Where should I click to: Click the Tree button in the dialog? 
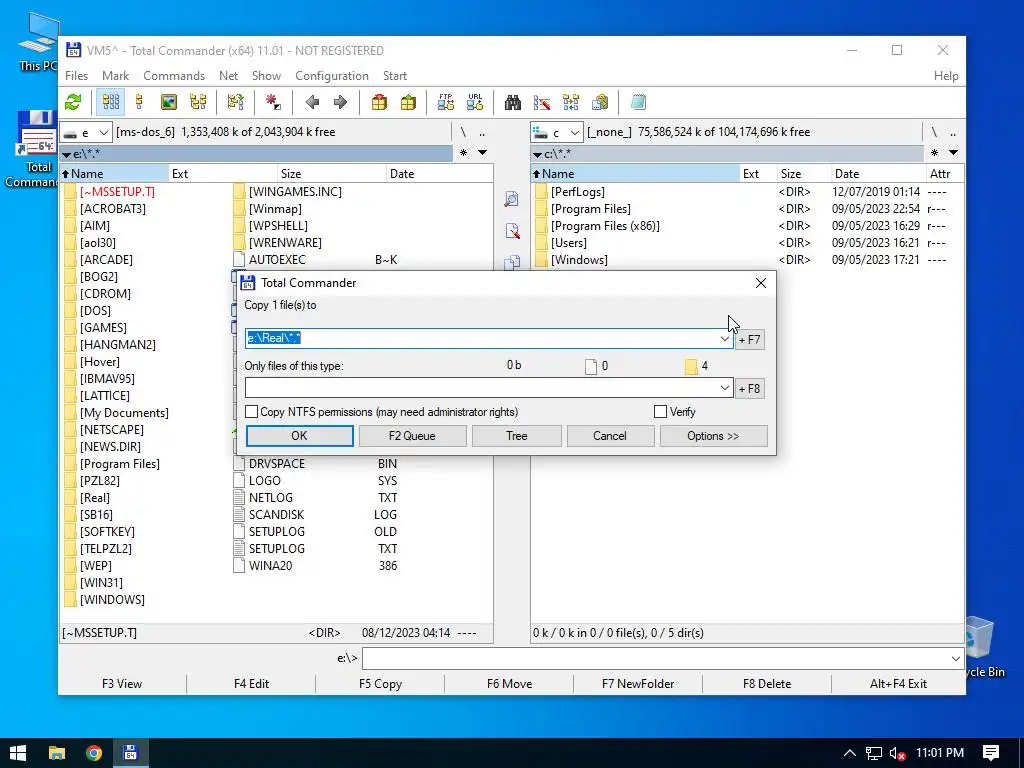click(x=517, y=436)
